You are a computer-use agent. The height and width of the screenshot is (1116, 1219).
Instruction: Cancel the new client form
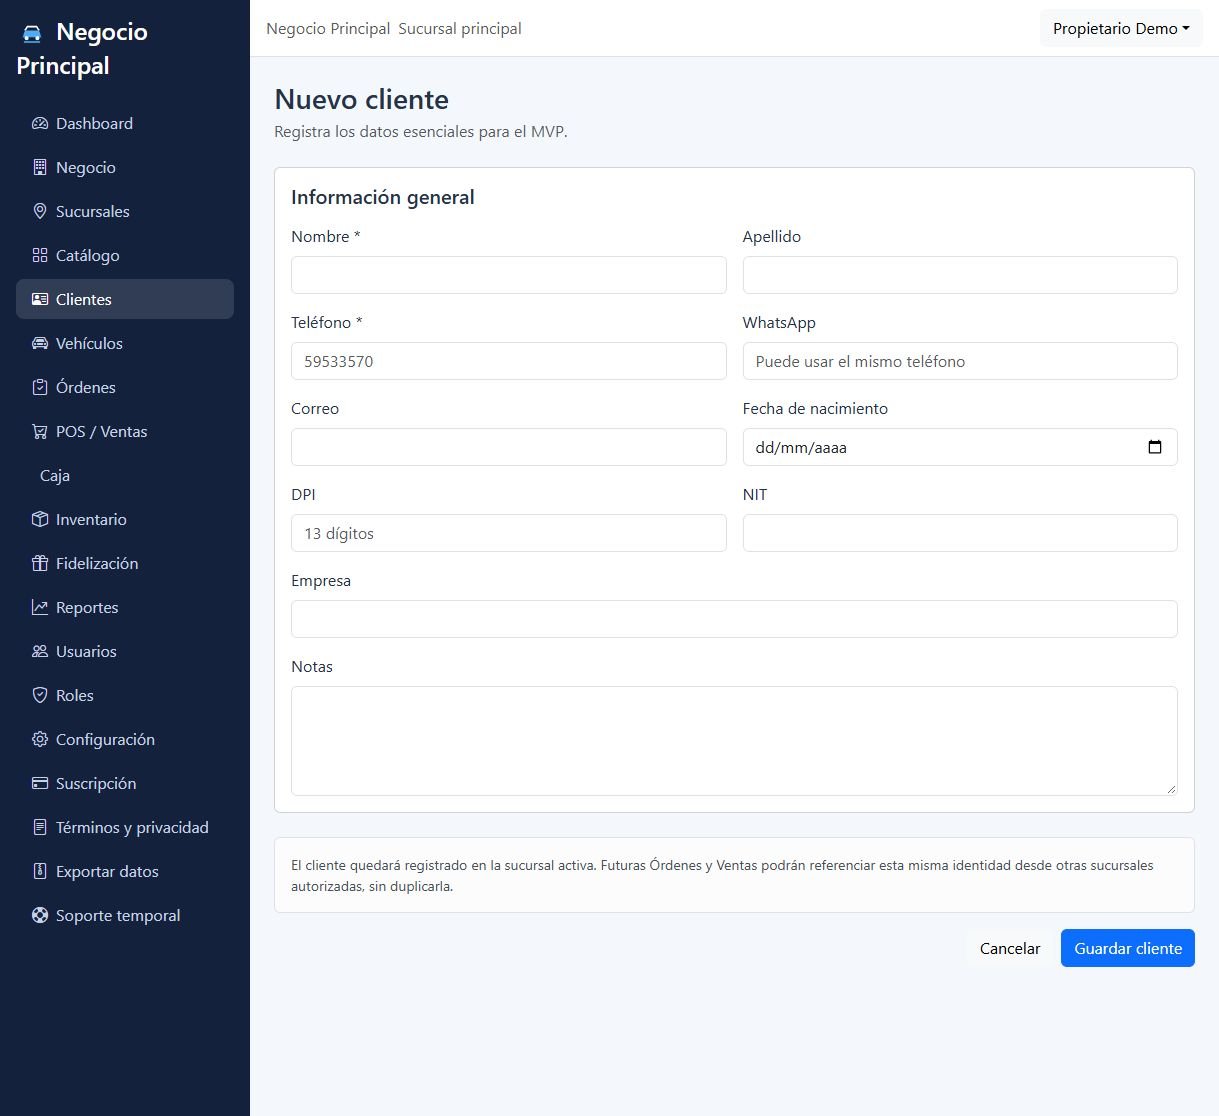1010,949
